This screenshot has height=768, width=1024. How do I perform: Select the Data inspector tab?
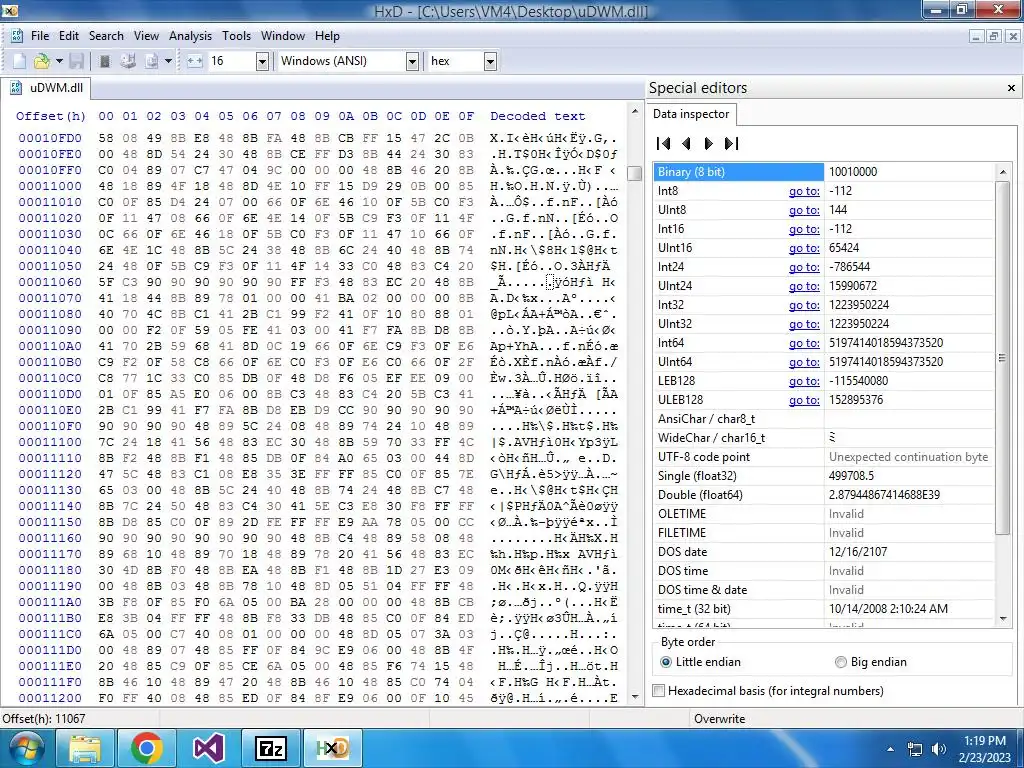tap(691, 114)
